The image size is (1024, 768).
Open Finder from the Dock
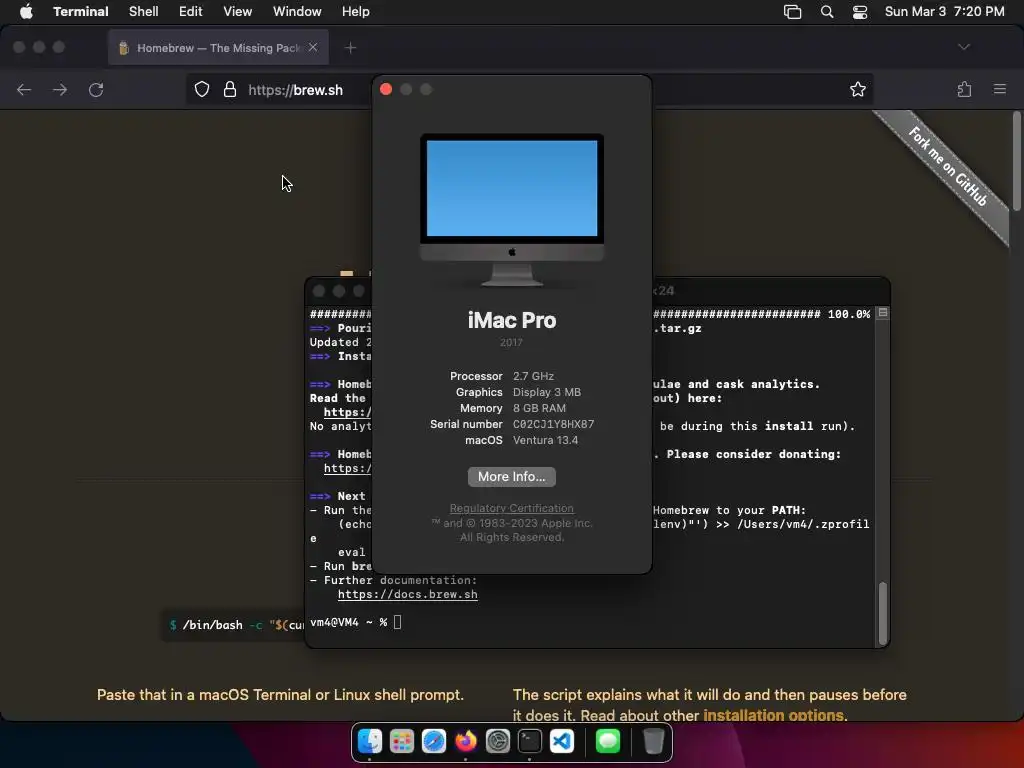[370, 741]
